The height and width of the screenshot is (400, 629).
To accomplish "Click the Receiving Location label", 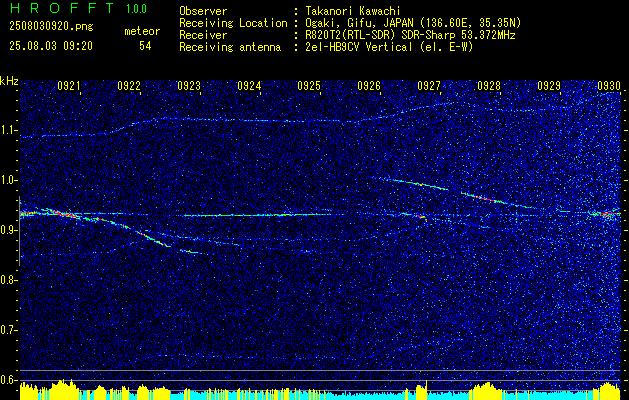I will pyautogui.click(x=233, y=23).
